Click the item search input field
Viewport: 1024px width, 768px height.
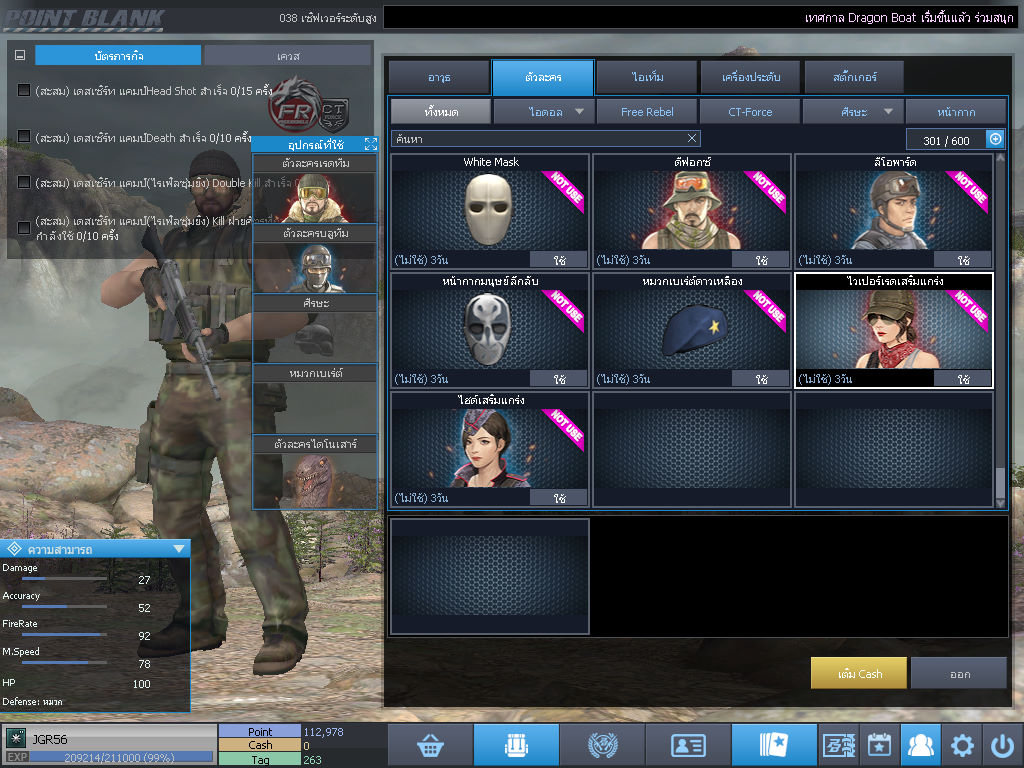click(546, 138)
